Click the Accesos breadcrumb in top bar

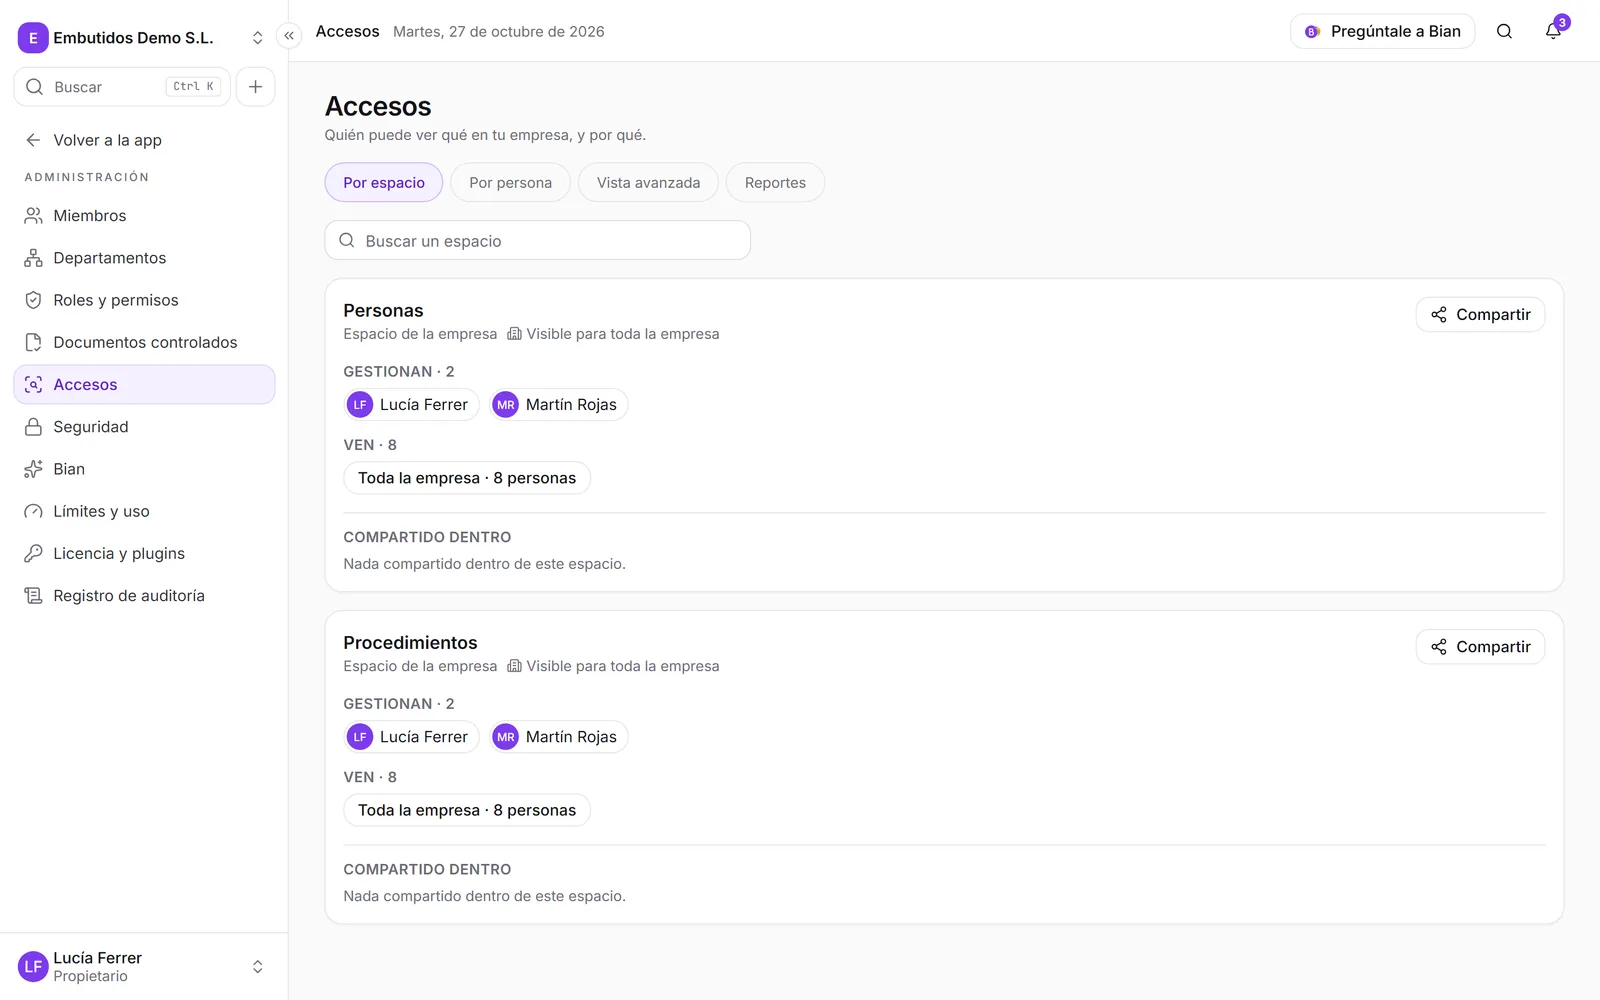[x=347, y=32]
